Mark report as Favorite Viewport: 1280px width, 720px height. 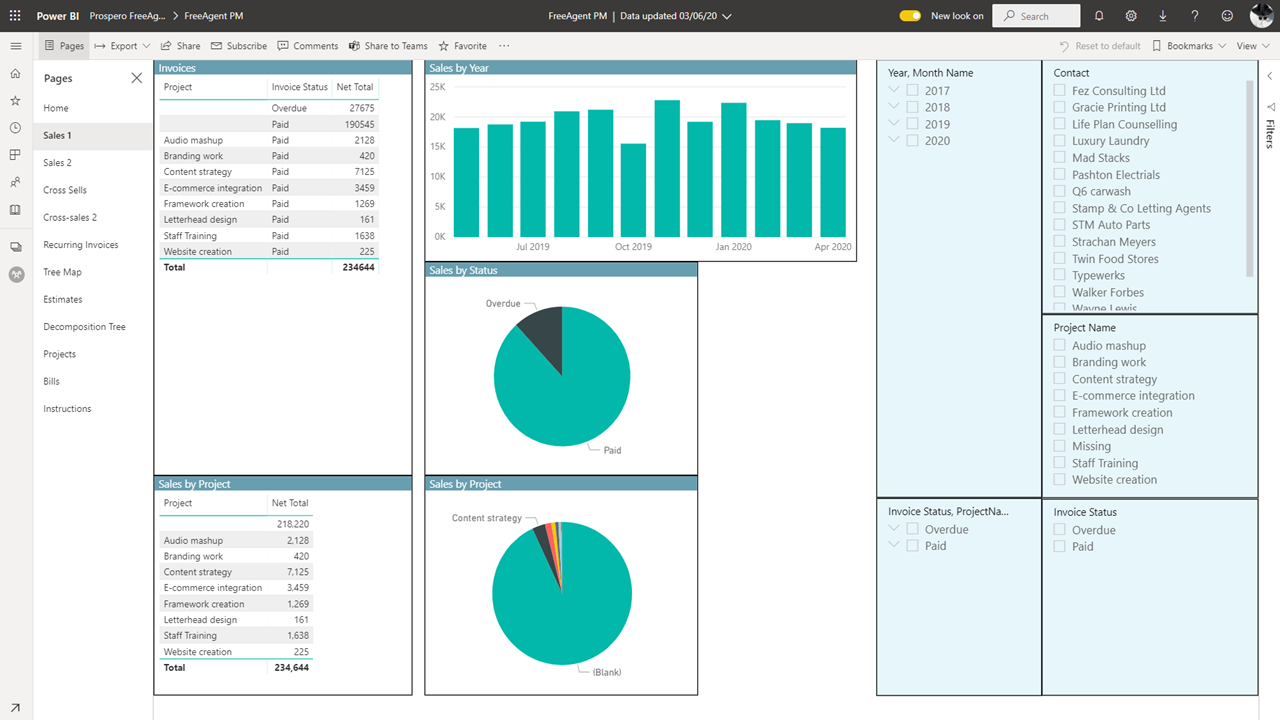462,46
